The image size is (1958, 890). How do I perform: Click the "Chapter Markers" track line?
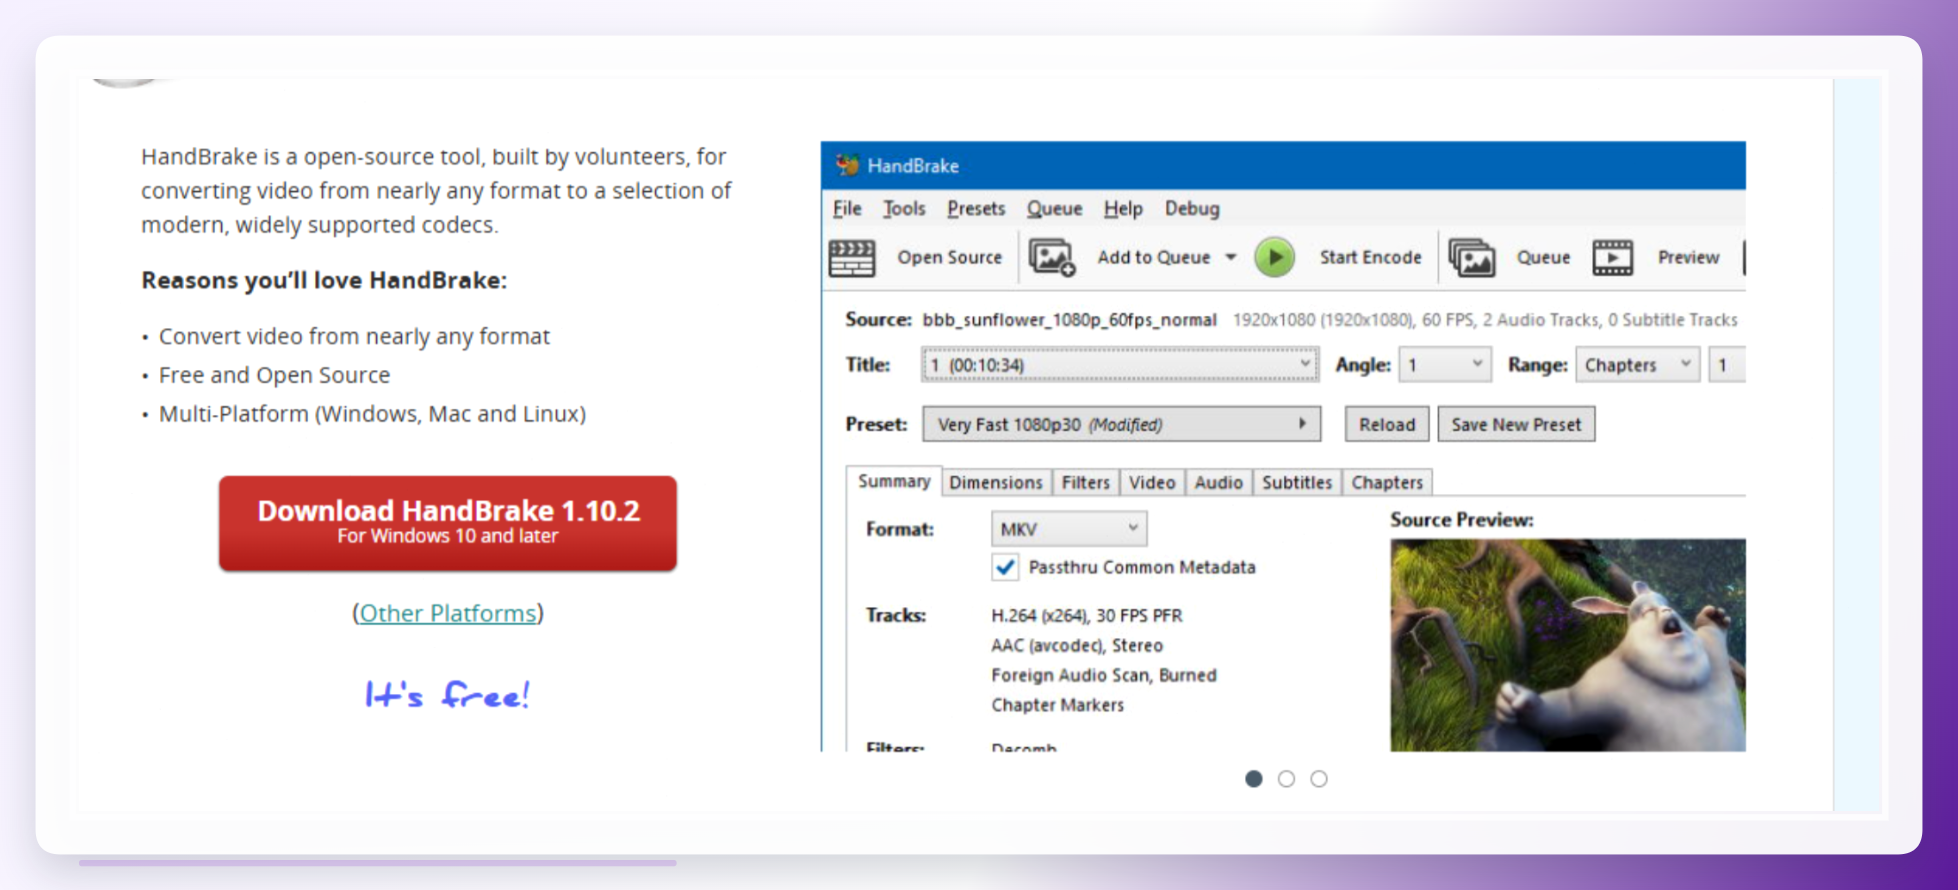[x=1058, y=705]
